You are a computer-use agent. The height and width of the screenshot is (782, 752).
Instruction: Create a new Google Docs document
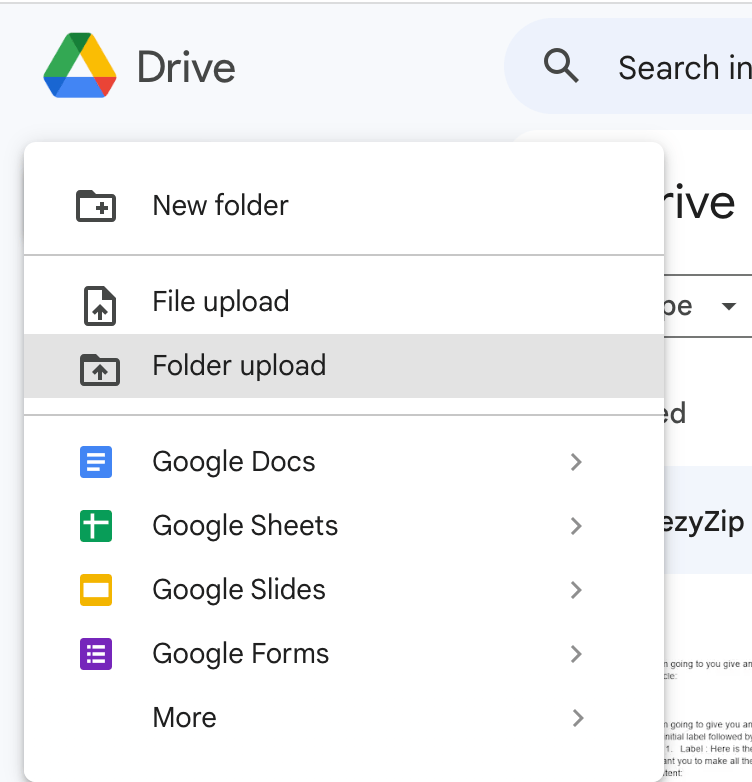point(344,462)
